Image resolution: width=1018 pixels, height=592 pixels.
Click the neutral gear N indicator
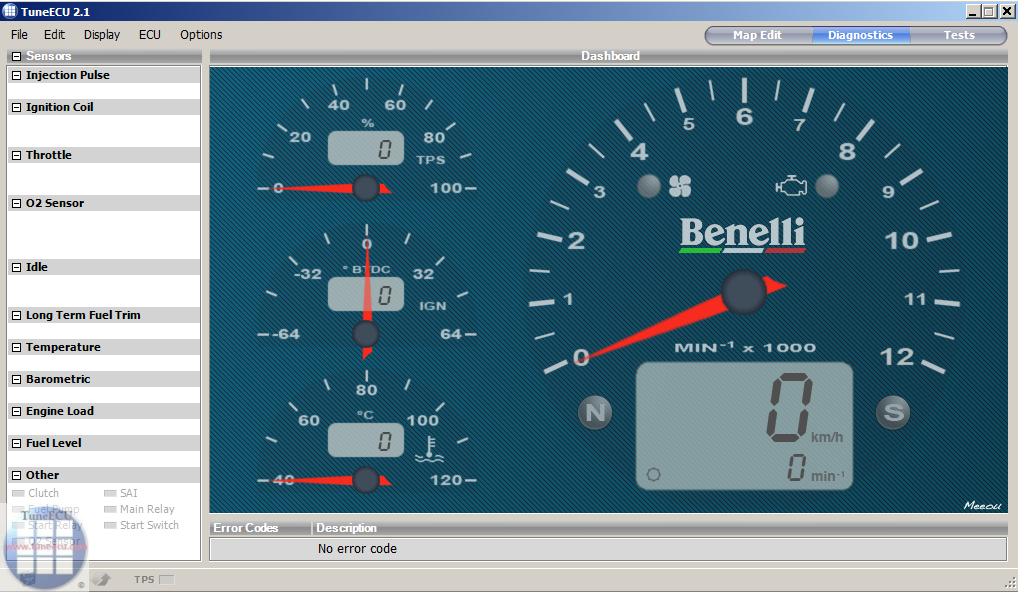(x=594, y=412)
